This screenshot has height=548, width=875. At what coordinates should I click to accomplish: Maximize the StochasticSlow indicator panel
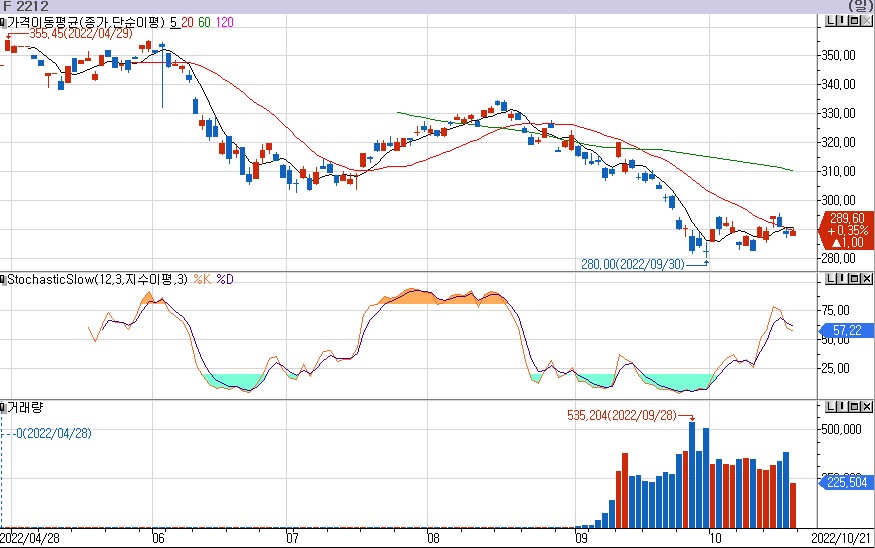(854, 278)
